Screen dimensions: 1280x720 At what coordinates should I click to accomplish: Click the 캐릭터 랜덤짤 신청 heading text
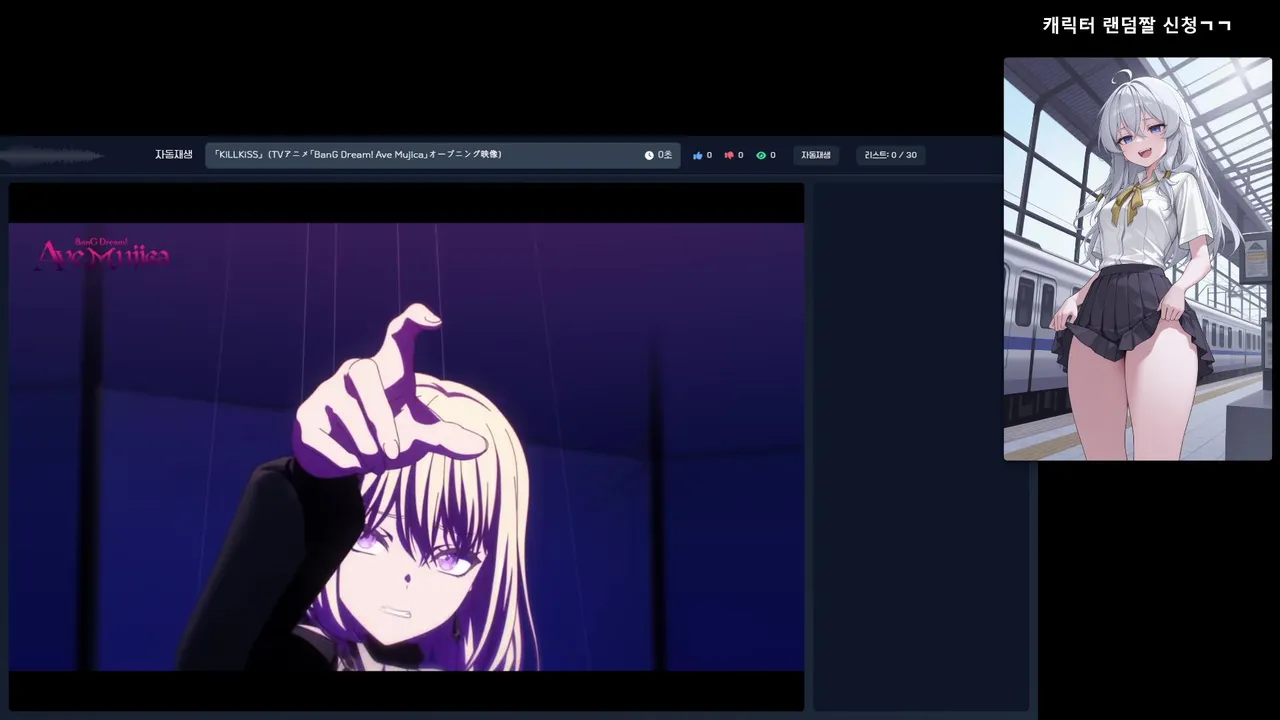click(1137, 25)
